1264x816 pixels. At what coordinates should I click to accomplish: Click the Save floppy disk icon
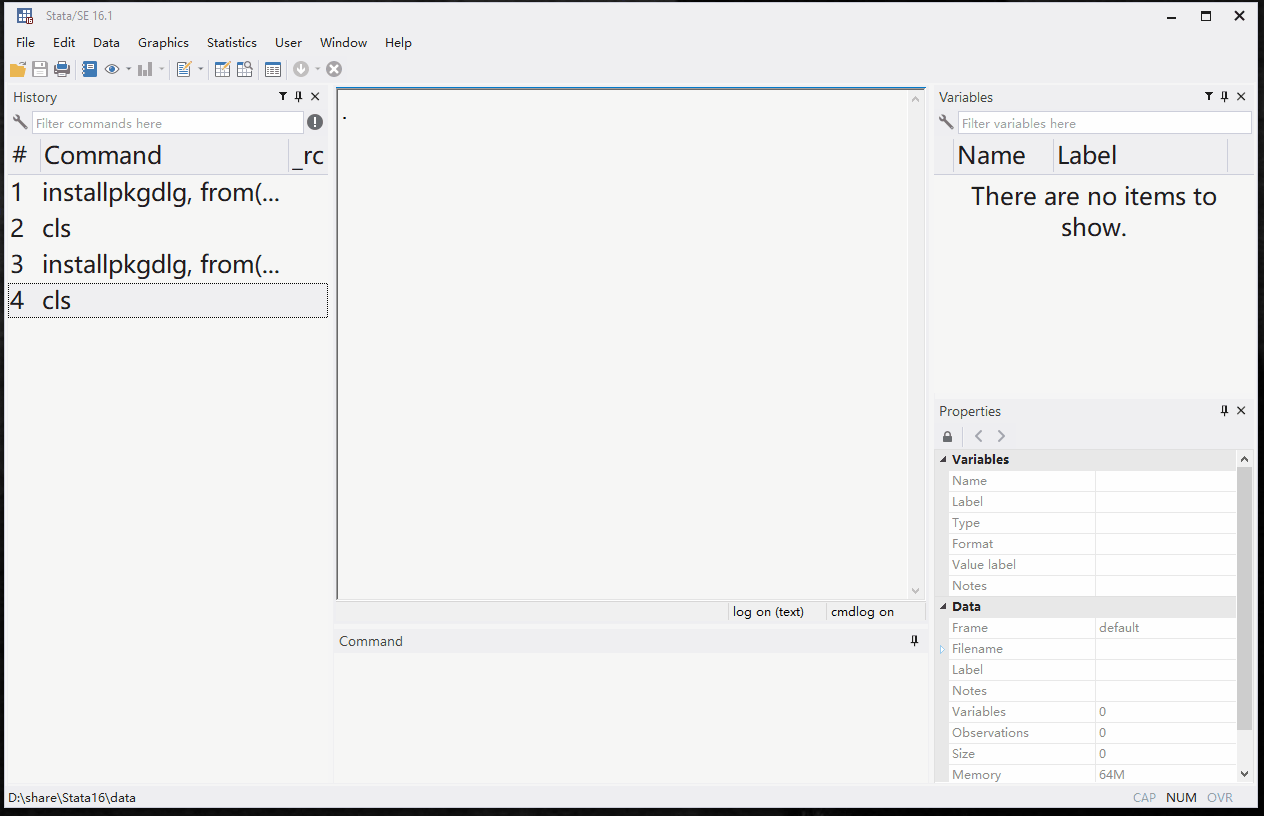40,69
